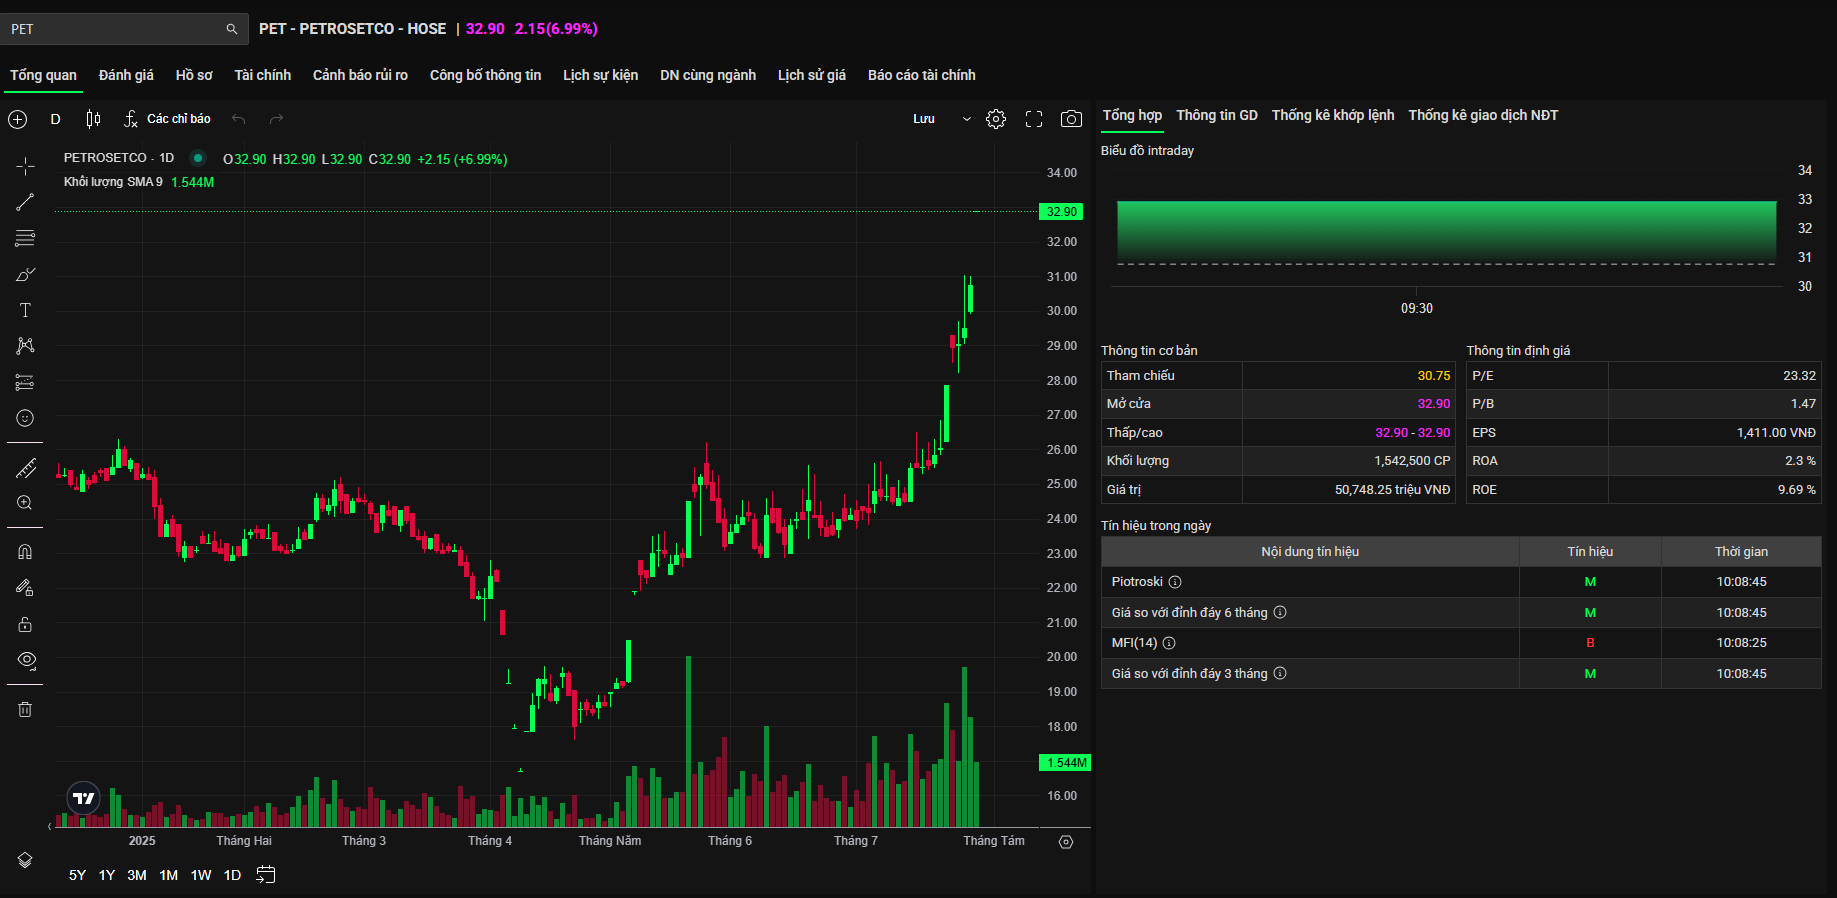Expand the save layout dropdown arrow

966,119
